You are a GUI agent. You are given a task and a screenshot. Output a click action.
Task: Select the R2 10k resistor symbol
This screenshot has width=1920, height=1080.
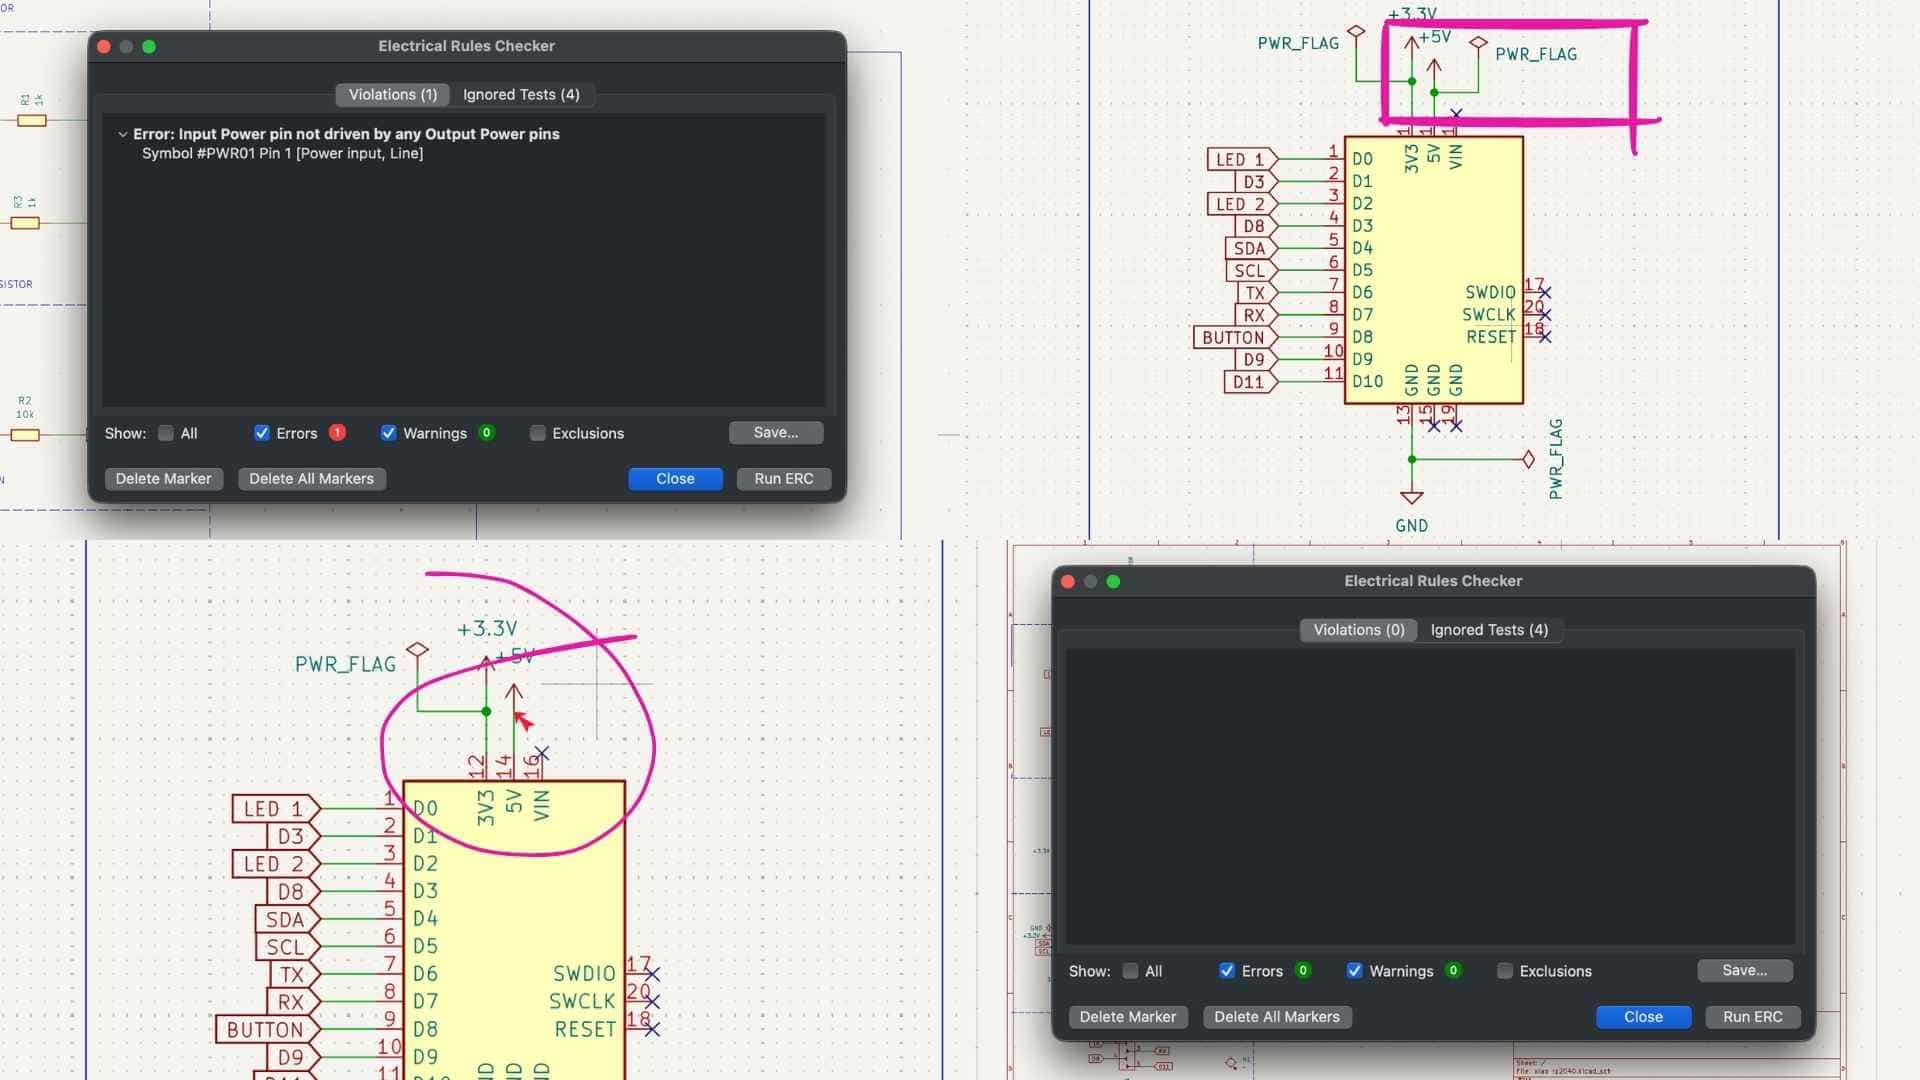pos(26,435)
